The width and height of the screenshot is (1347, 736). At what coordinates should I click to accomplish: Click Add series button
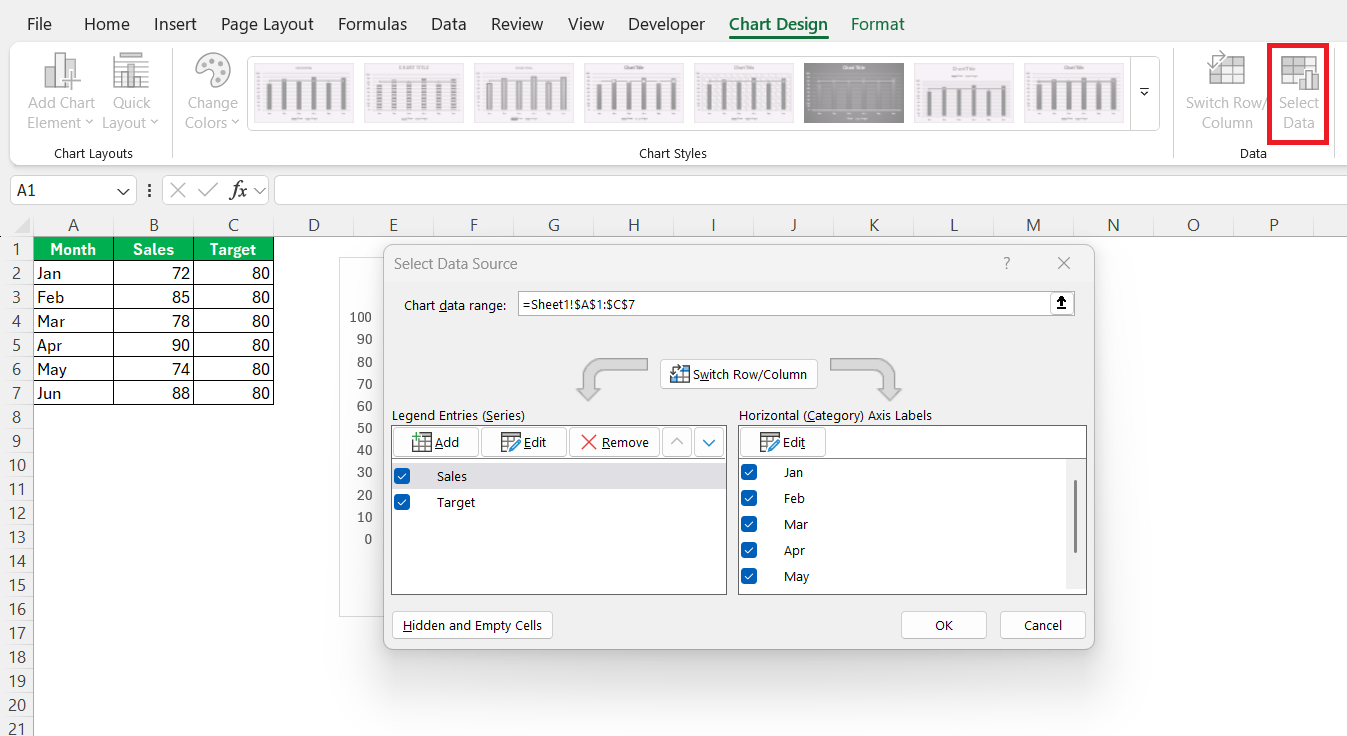click(435, 442)
